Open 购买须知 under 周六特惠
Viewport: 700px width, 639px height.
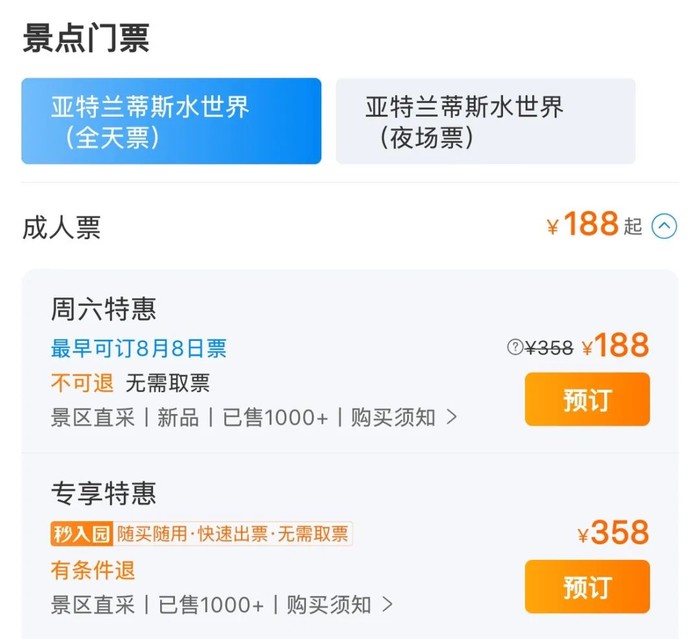(x=404, y=417)
